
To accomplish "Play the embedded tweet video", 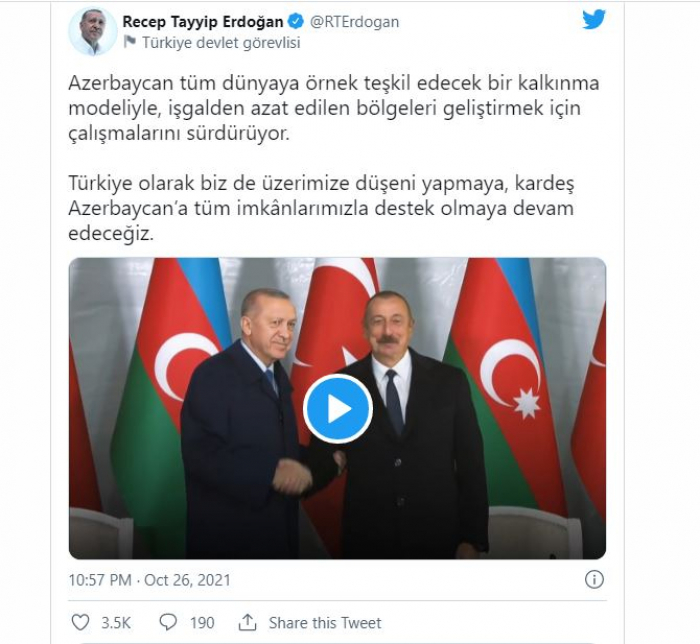I will [338, 409].
